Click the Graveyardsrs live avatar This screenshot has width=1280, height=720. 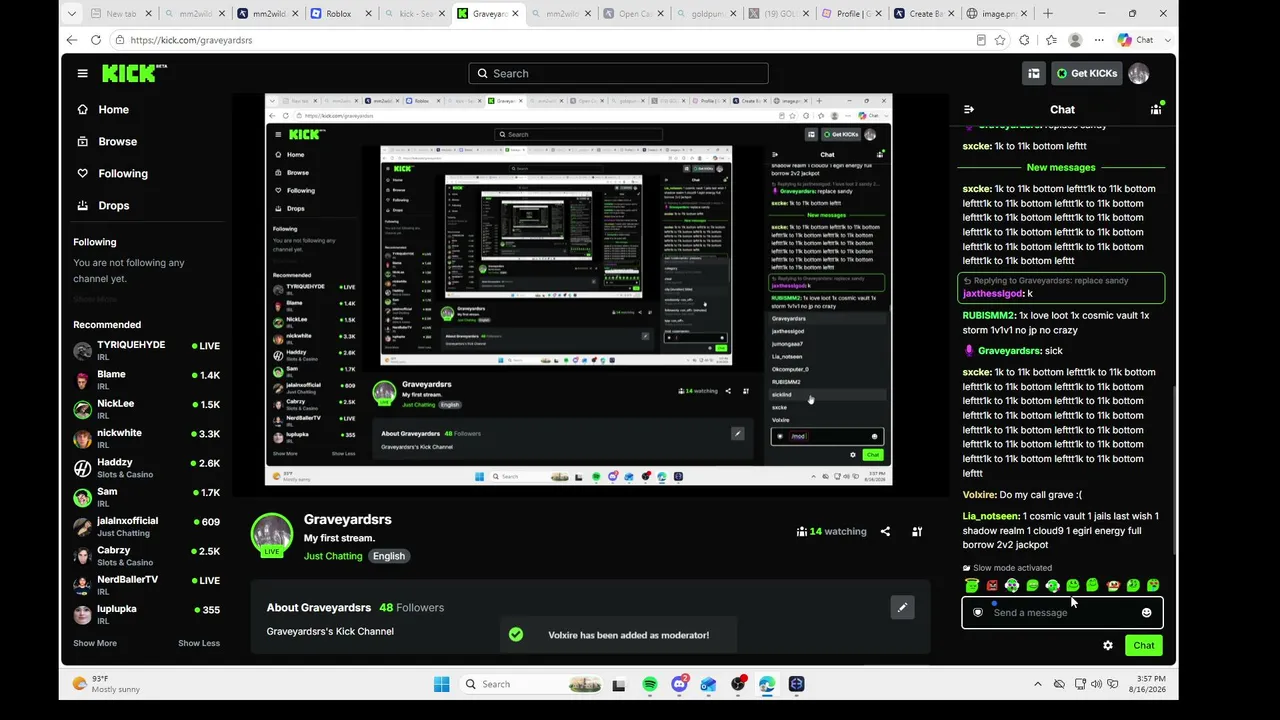coord(272,534)
